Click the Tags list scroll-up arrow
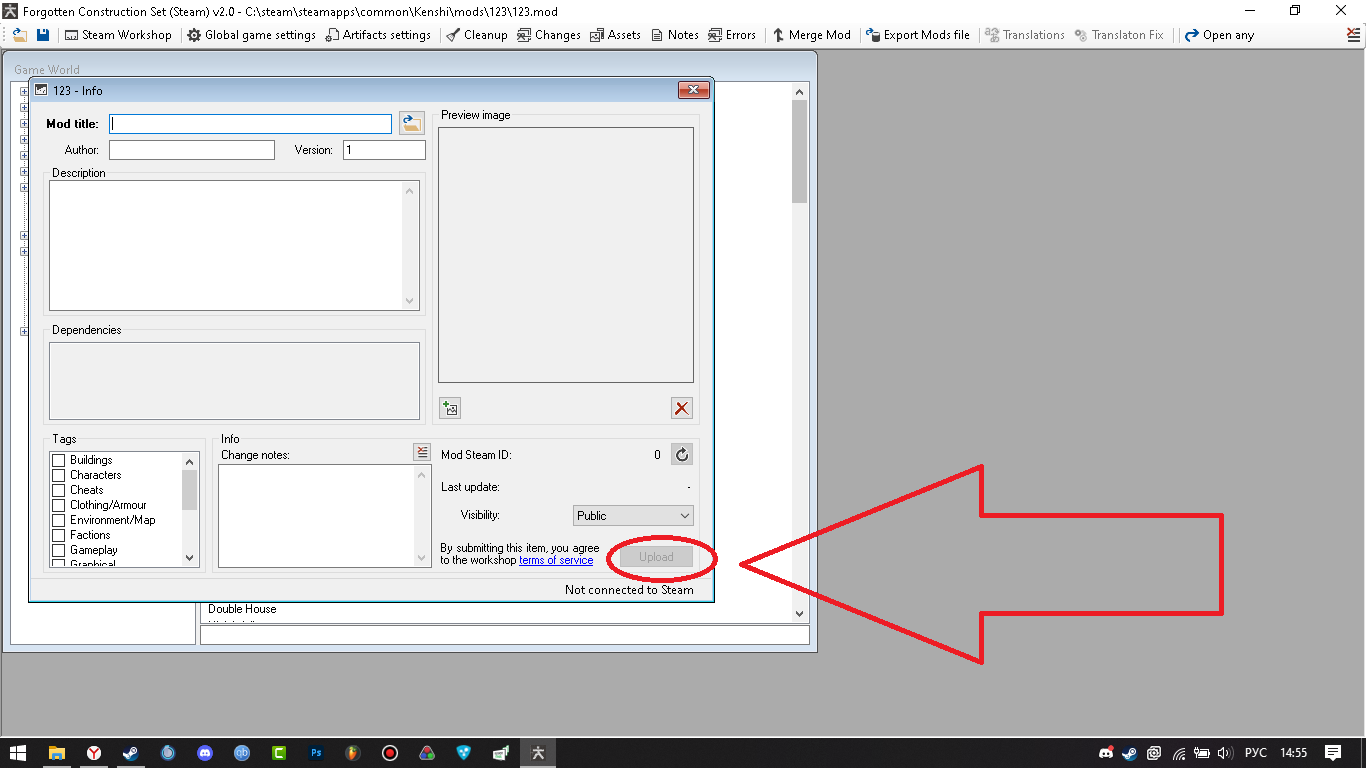 tap(190, 462)
